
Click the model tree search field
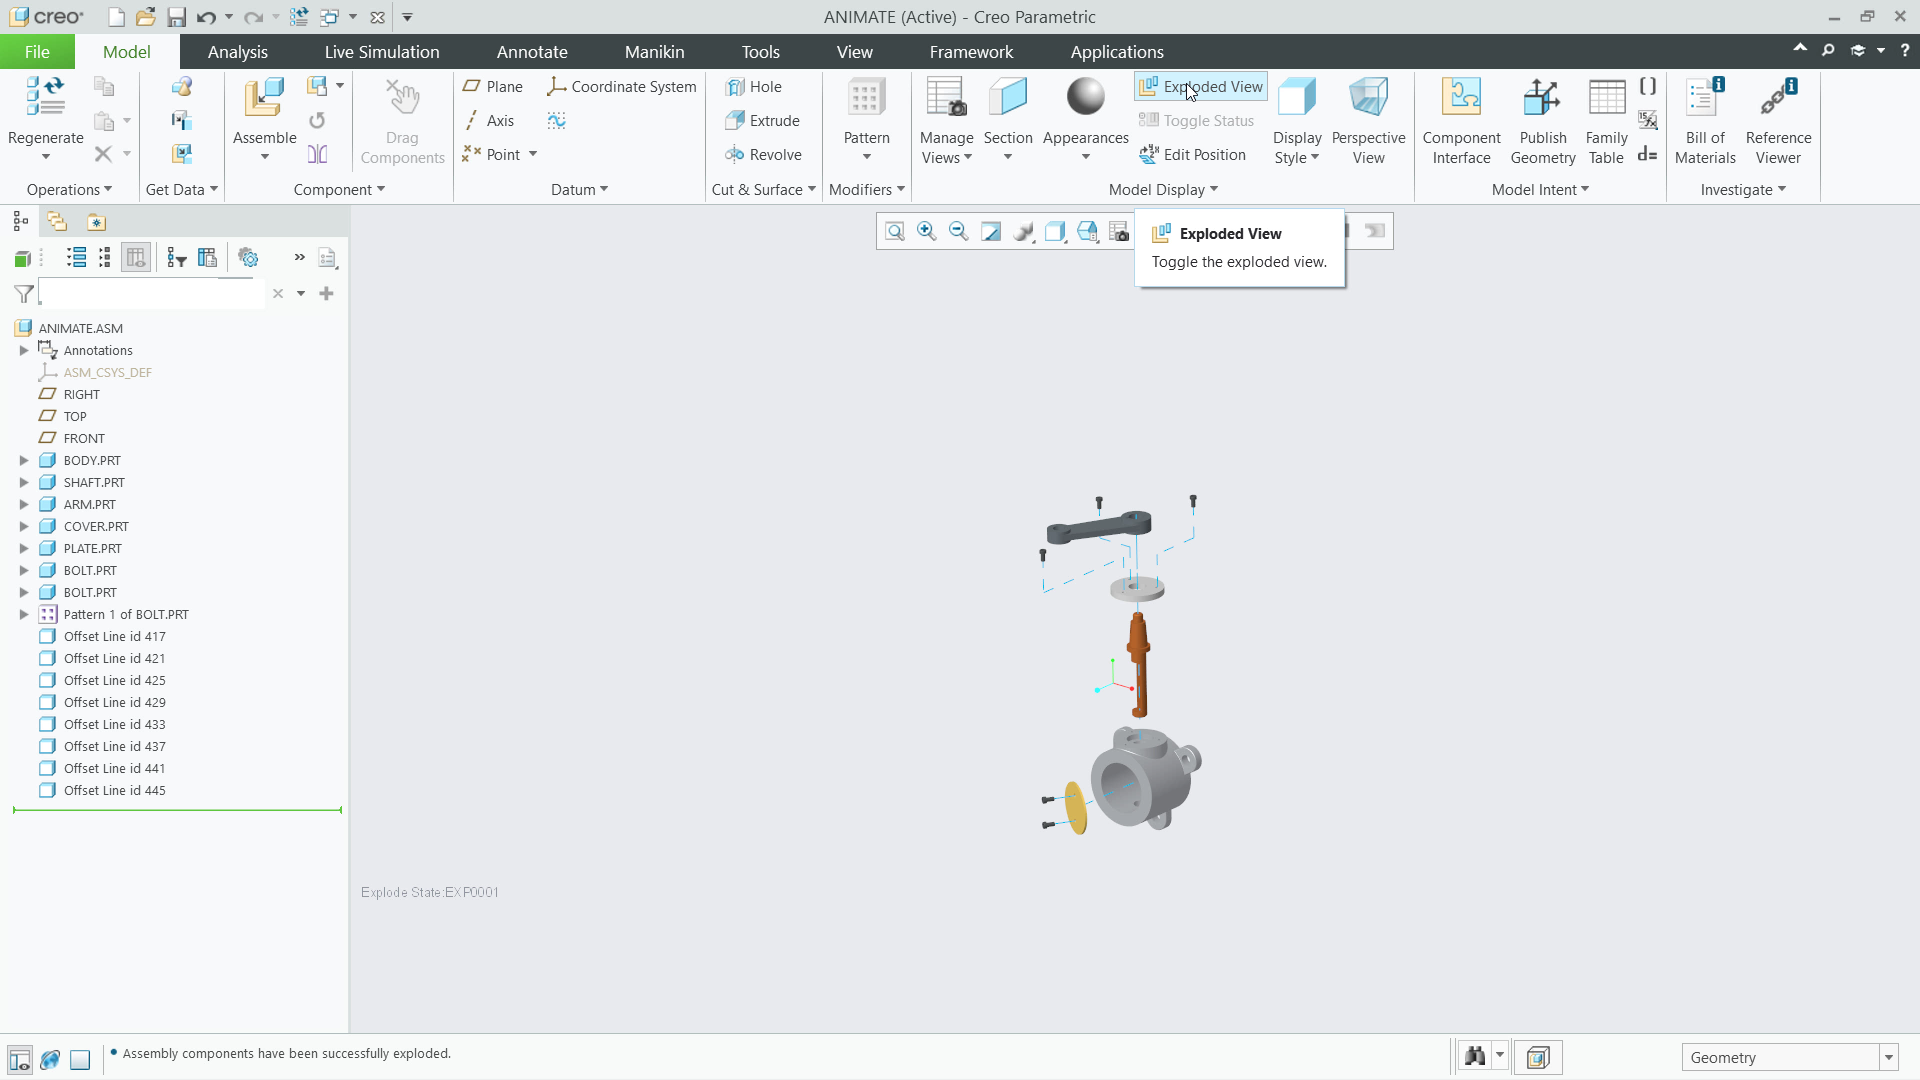(x=152, y=294)
